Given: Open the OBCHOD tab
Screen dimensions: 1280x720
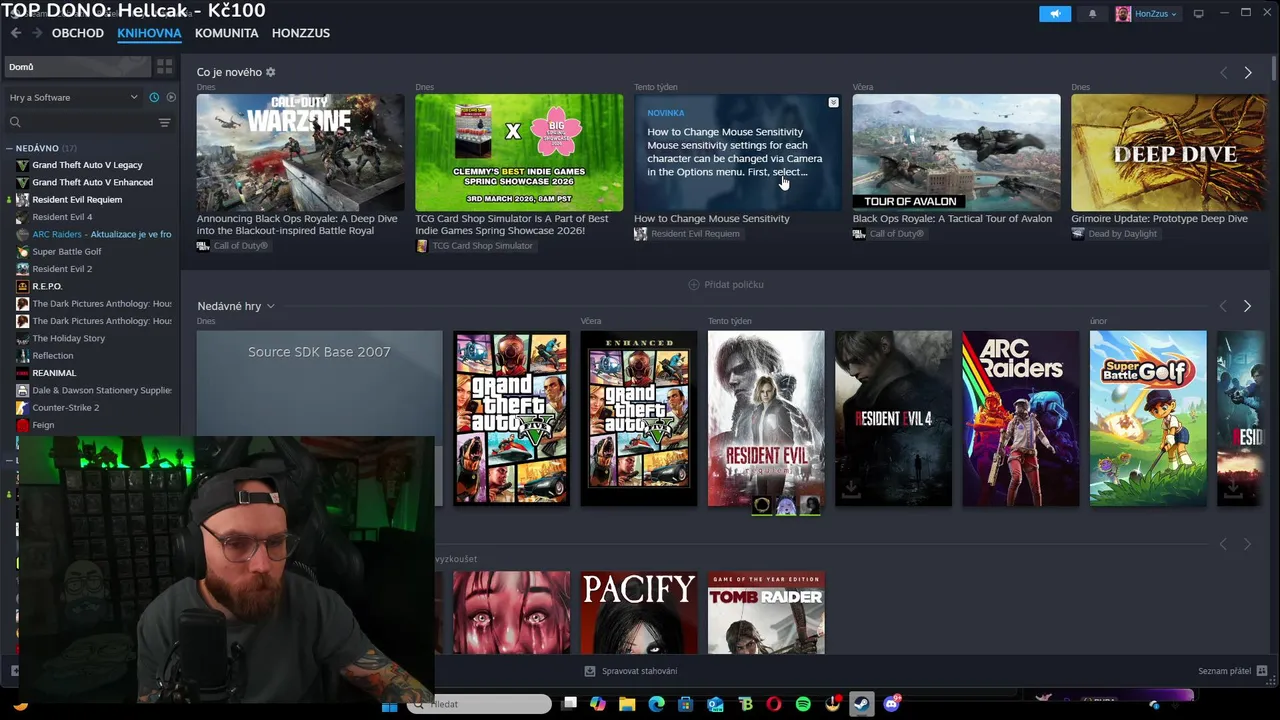Looking at the screenshot, I should pyautogui.click(x=78, y=33).
